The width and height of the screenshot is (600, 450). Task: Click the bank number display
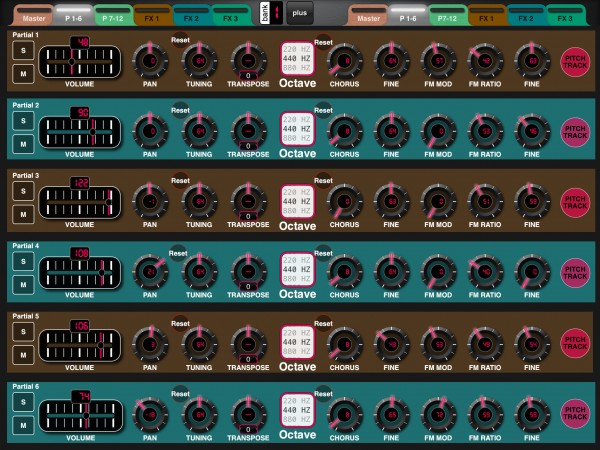tap(276, 13)
